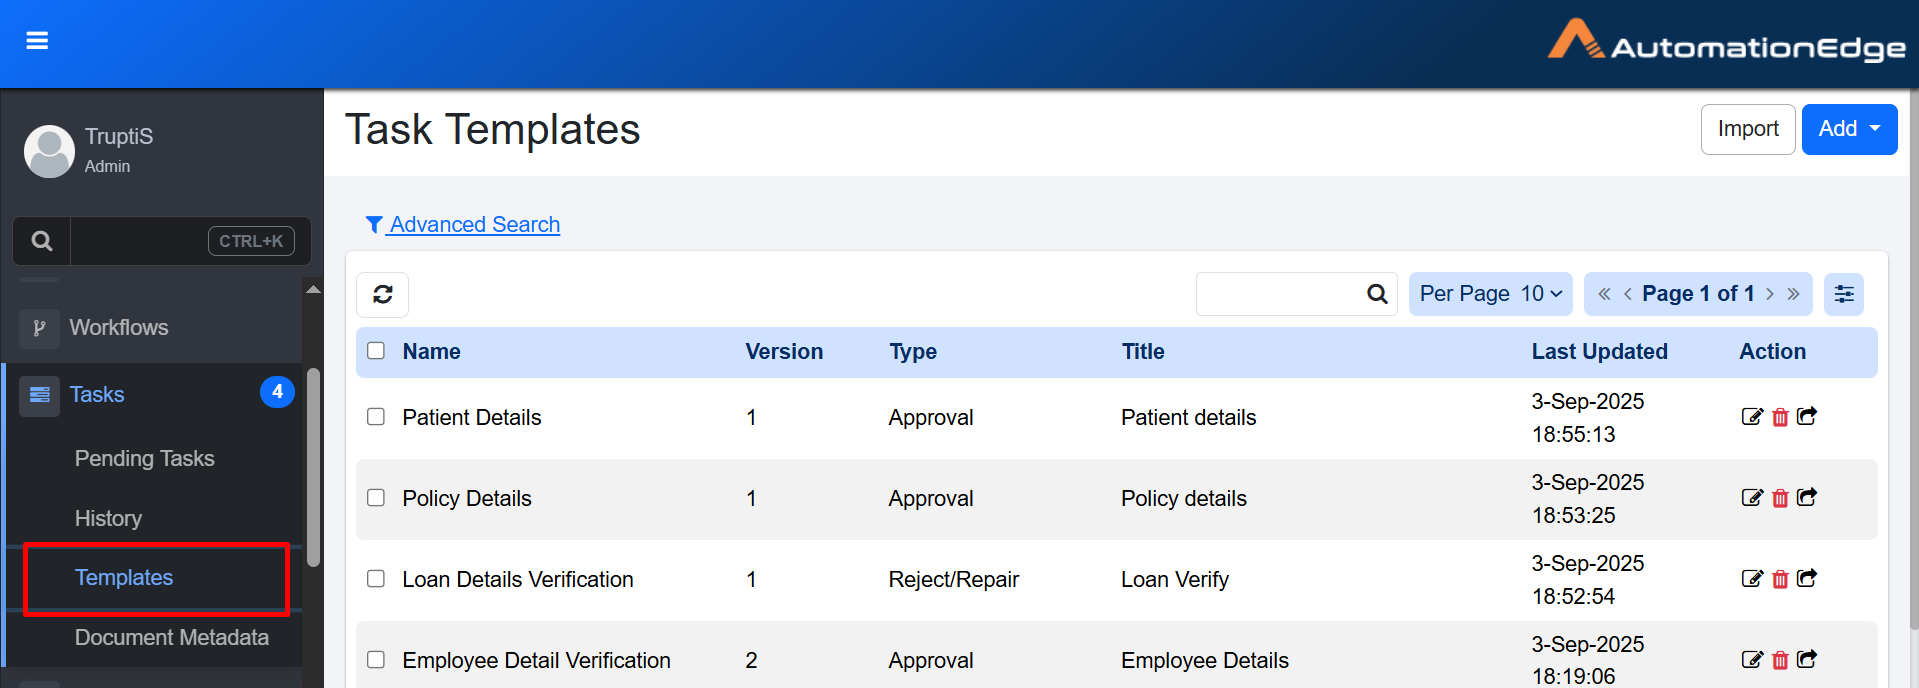Screen dimensions: 1919x688
Task: Sort by the Version column header
Action: pos(784,352)
